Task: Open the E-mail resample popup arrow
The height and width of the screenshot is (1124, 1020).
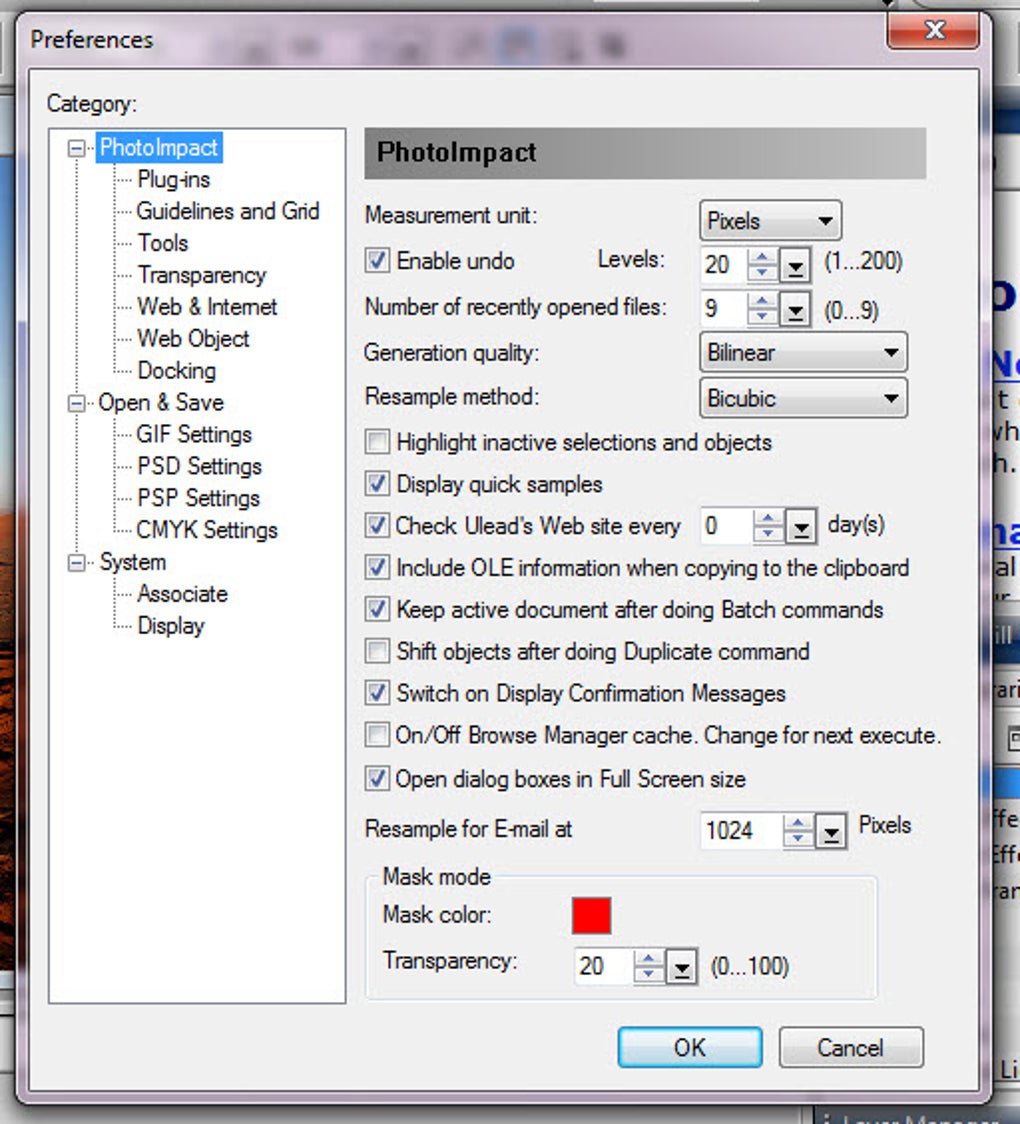Action: coord(831,832)
